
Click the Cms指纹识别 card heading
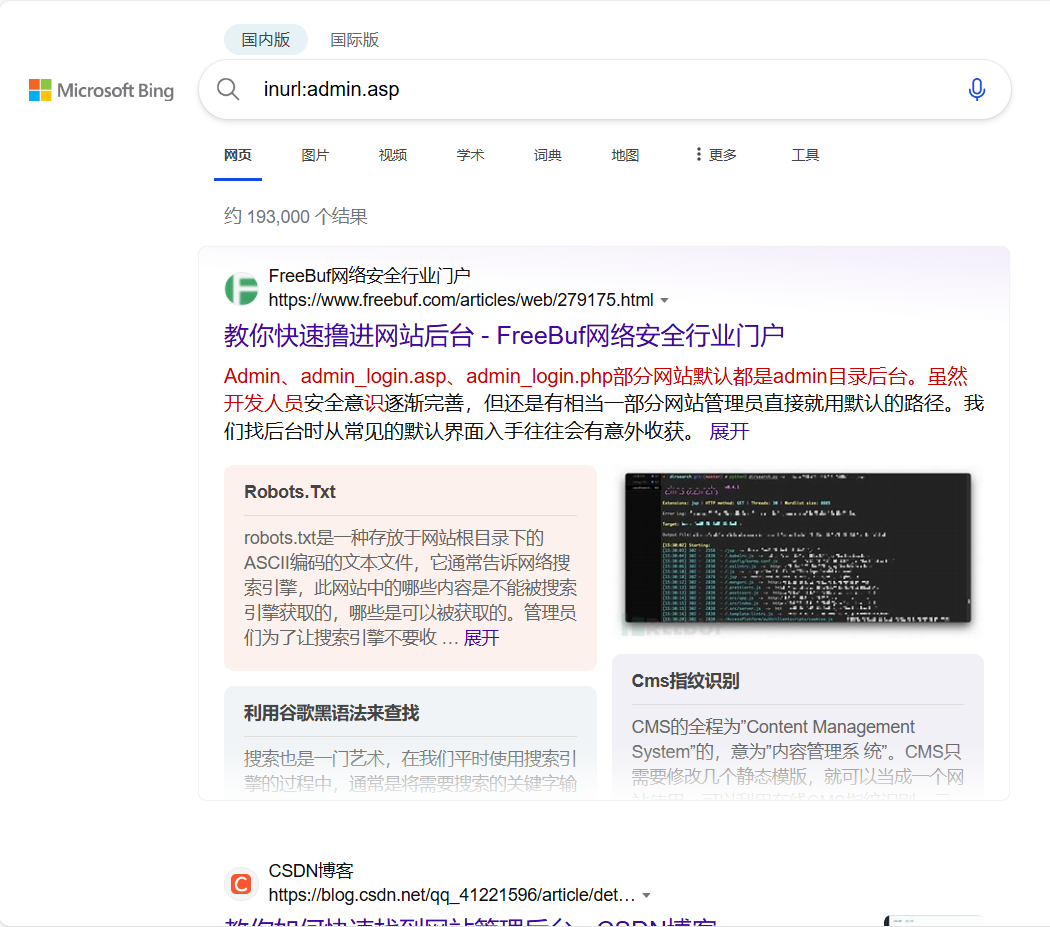(x=685, y=681)
